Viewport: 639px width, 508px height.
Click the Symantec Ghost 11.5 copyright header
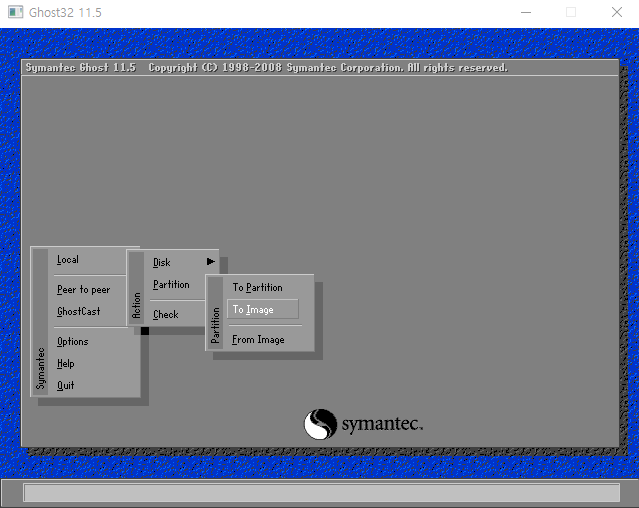point(267,68)
